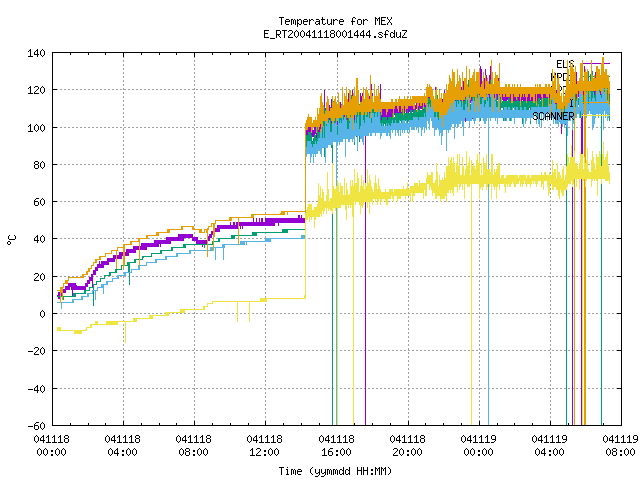Click the purple ELS legend line sample

point(595,64)
